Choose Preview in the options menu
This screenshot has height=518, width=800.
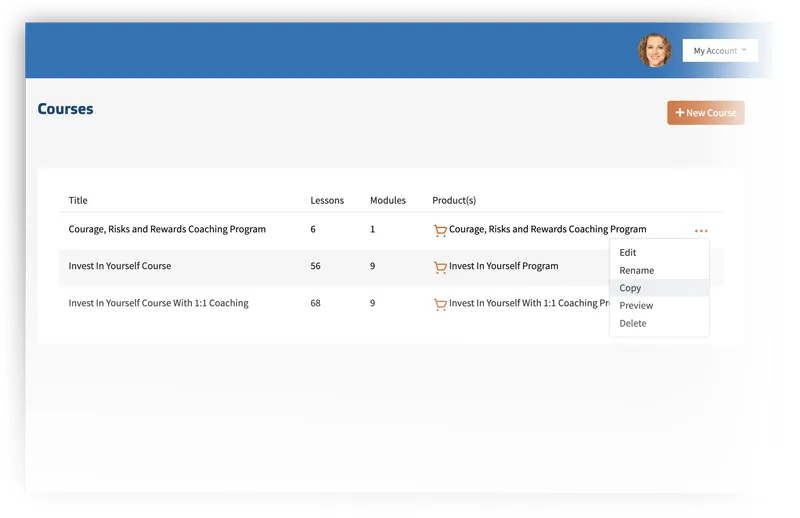pyautogui.click(x=636, y=305)
